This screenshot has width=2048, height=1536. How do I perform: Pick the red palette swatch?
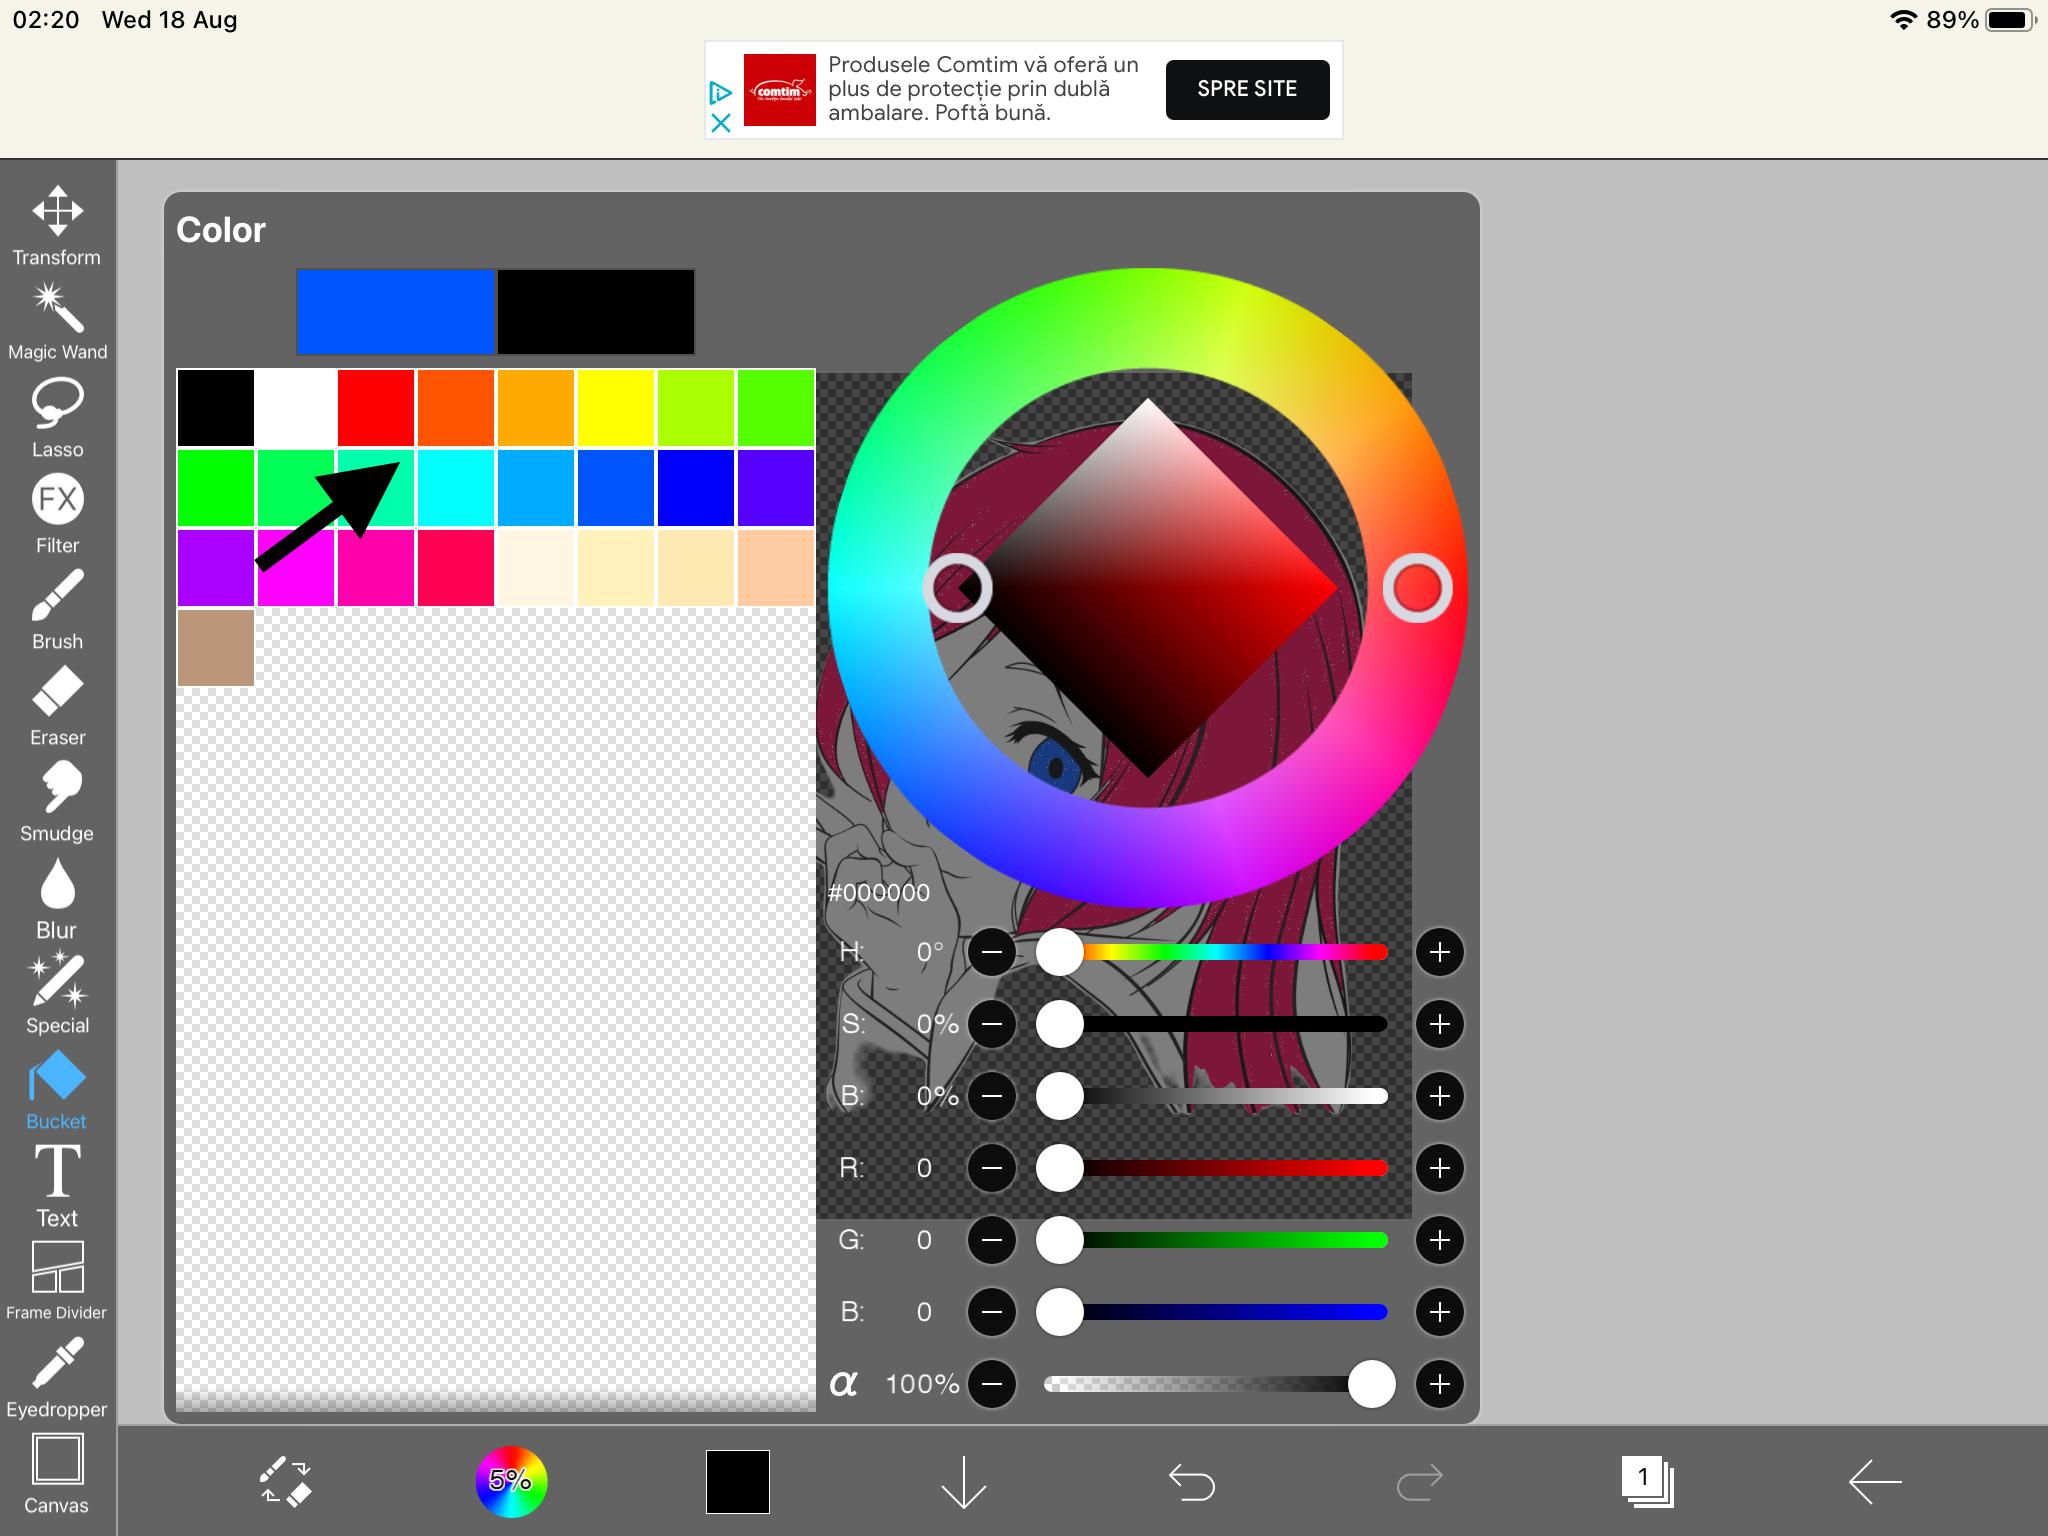tap(376, 408)
